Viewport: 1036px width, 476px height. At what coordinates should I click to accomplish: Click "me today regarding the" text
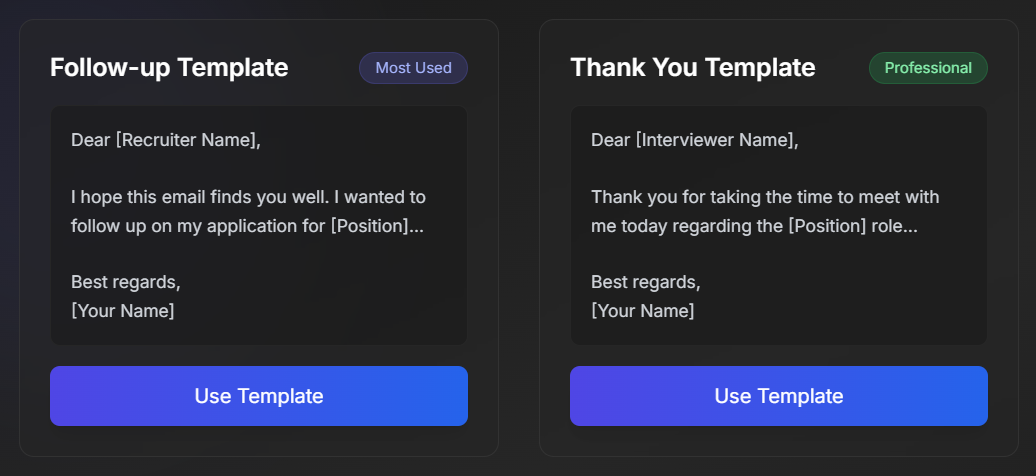point(687,226)
